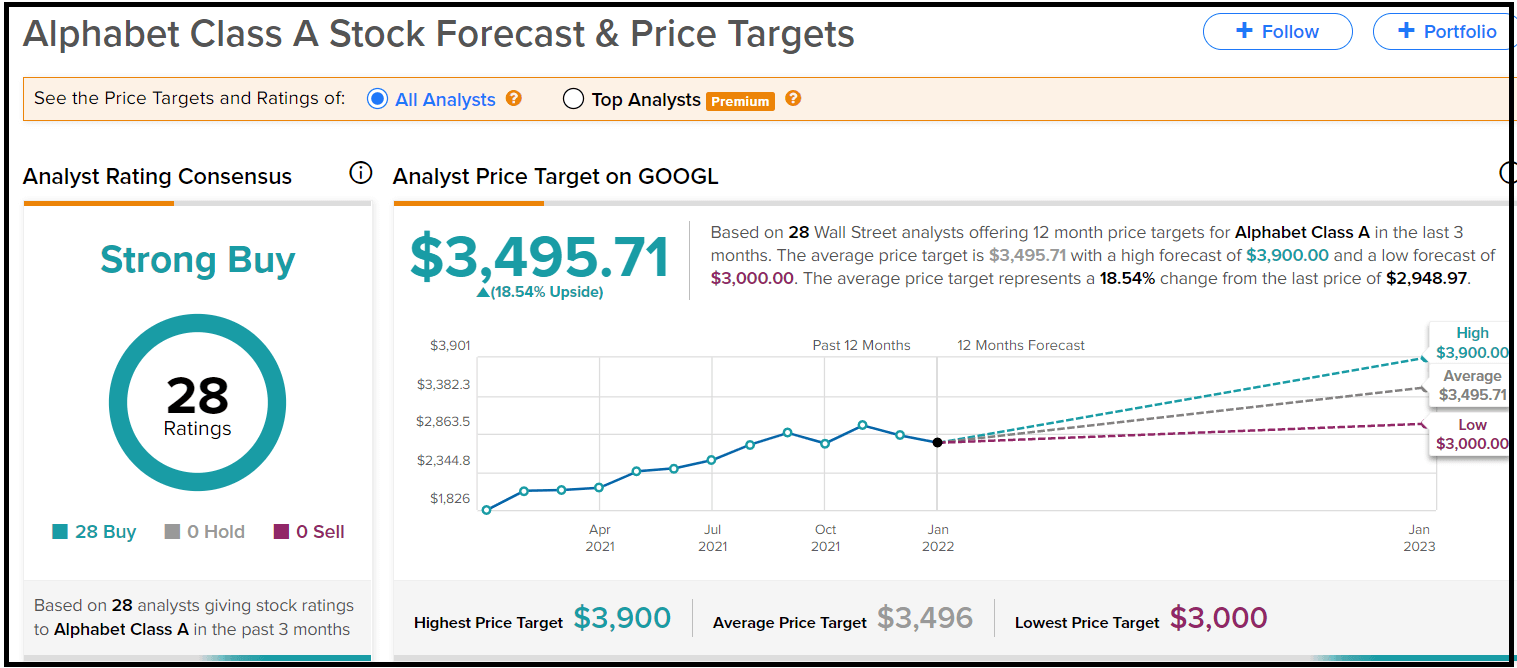
Task: Click the 0 Hold legend swatch
Action: (x=172, y=532)
